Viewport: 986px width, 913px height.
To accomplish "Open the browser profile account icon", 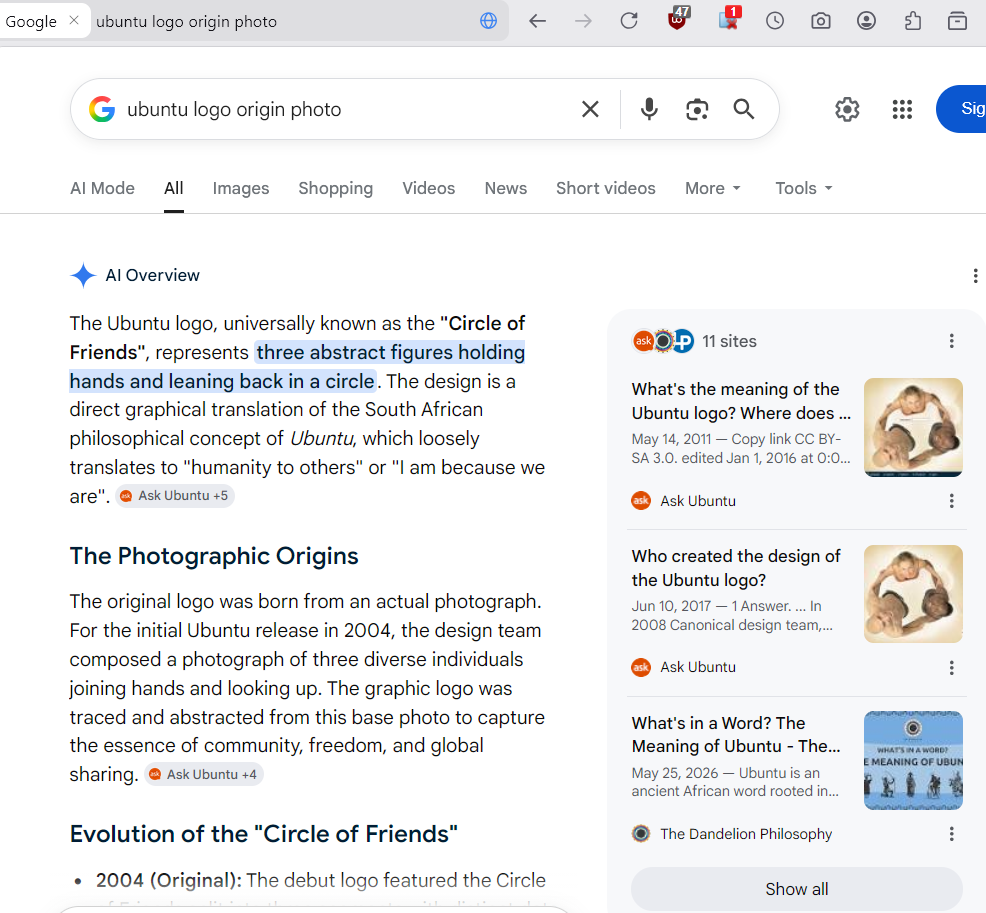I will 867,21.
